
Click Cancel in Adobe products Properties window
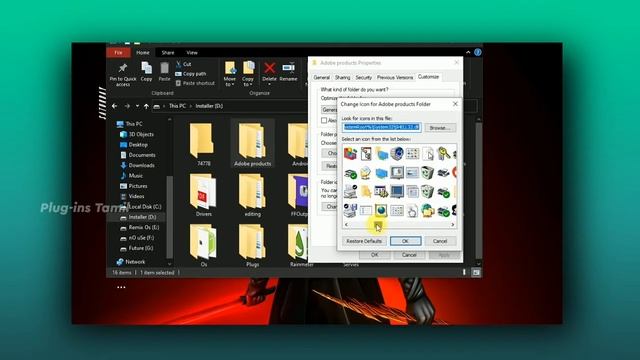[x=409, y=255]
